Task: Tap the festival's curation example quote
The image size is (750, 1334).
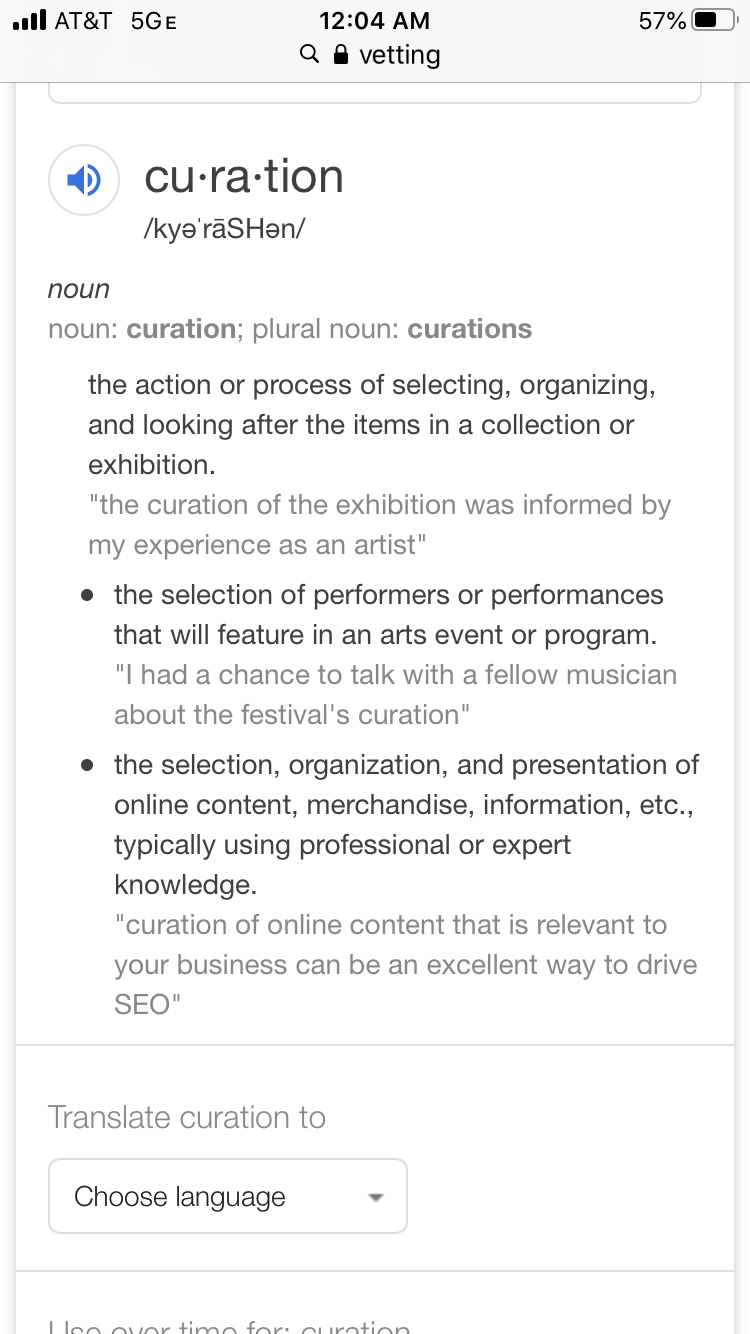Action: (x=395, y=695)
